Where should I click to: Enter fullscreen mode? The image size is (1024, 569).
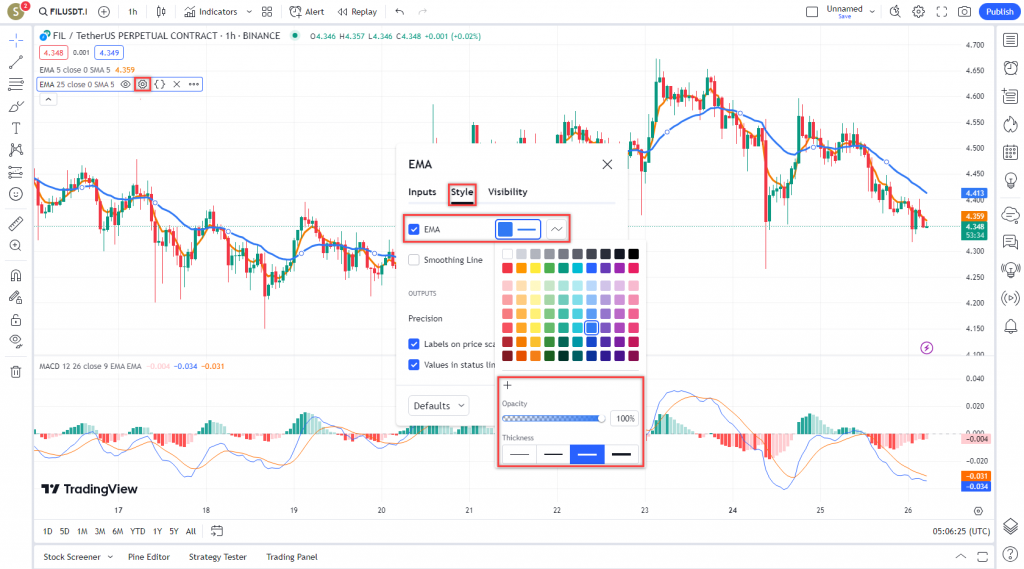point(942,12)
